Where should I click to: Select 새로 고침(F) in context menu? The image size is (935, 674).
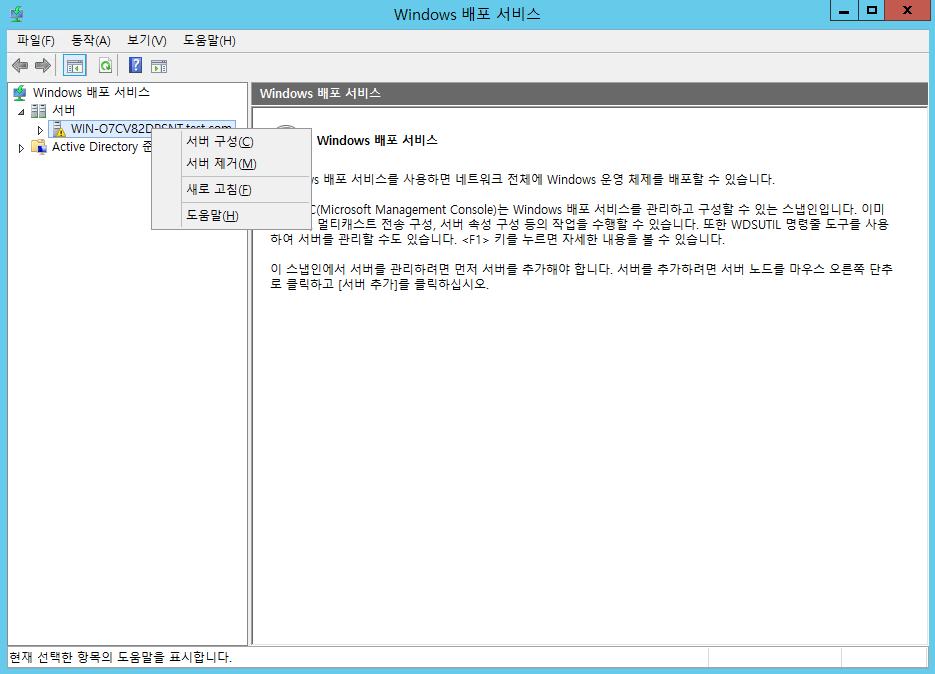point(218,189)
